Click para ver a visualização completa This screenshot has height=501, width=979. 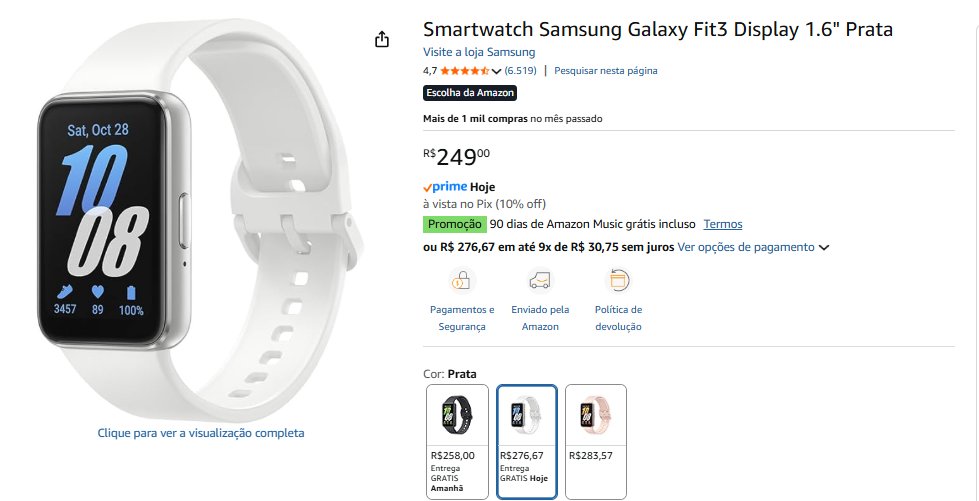(x=201, y=433)
